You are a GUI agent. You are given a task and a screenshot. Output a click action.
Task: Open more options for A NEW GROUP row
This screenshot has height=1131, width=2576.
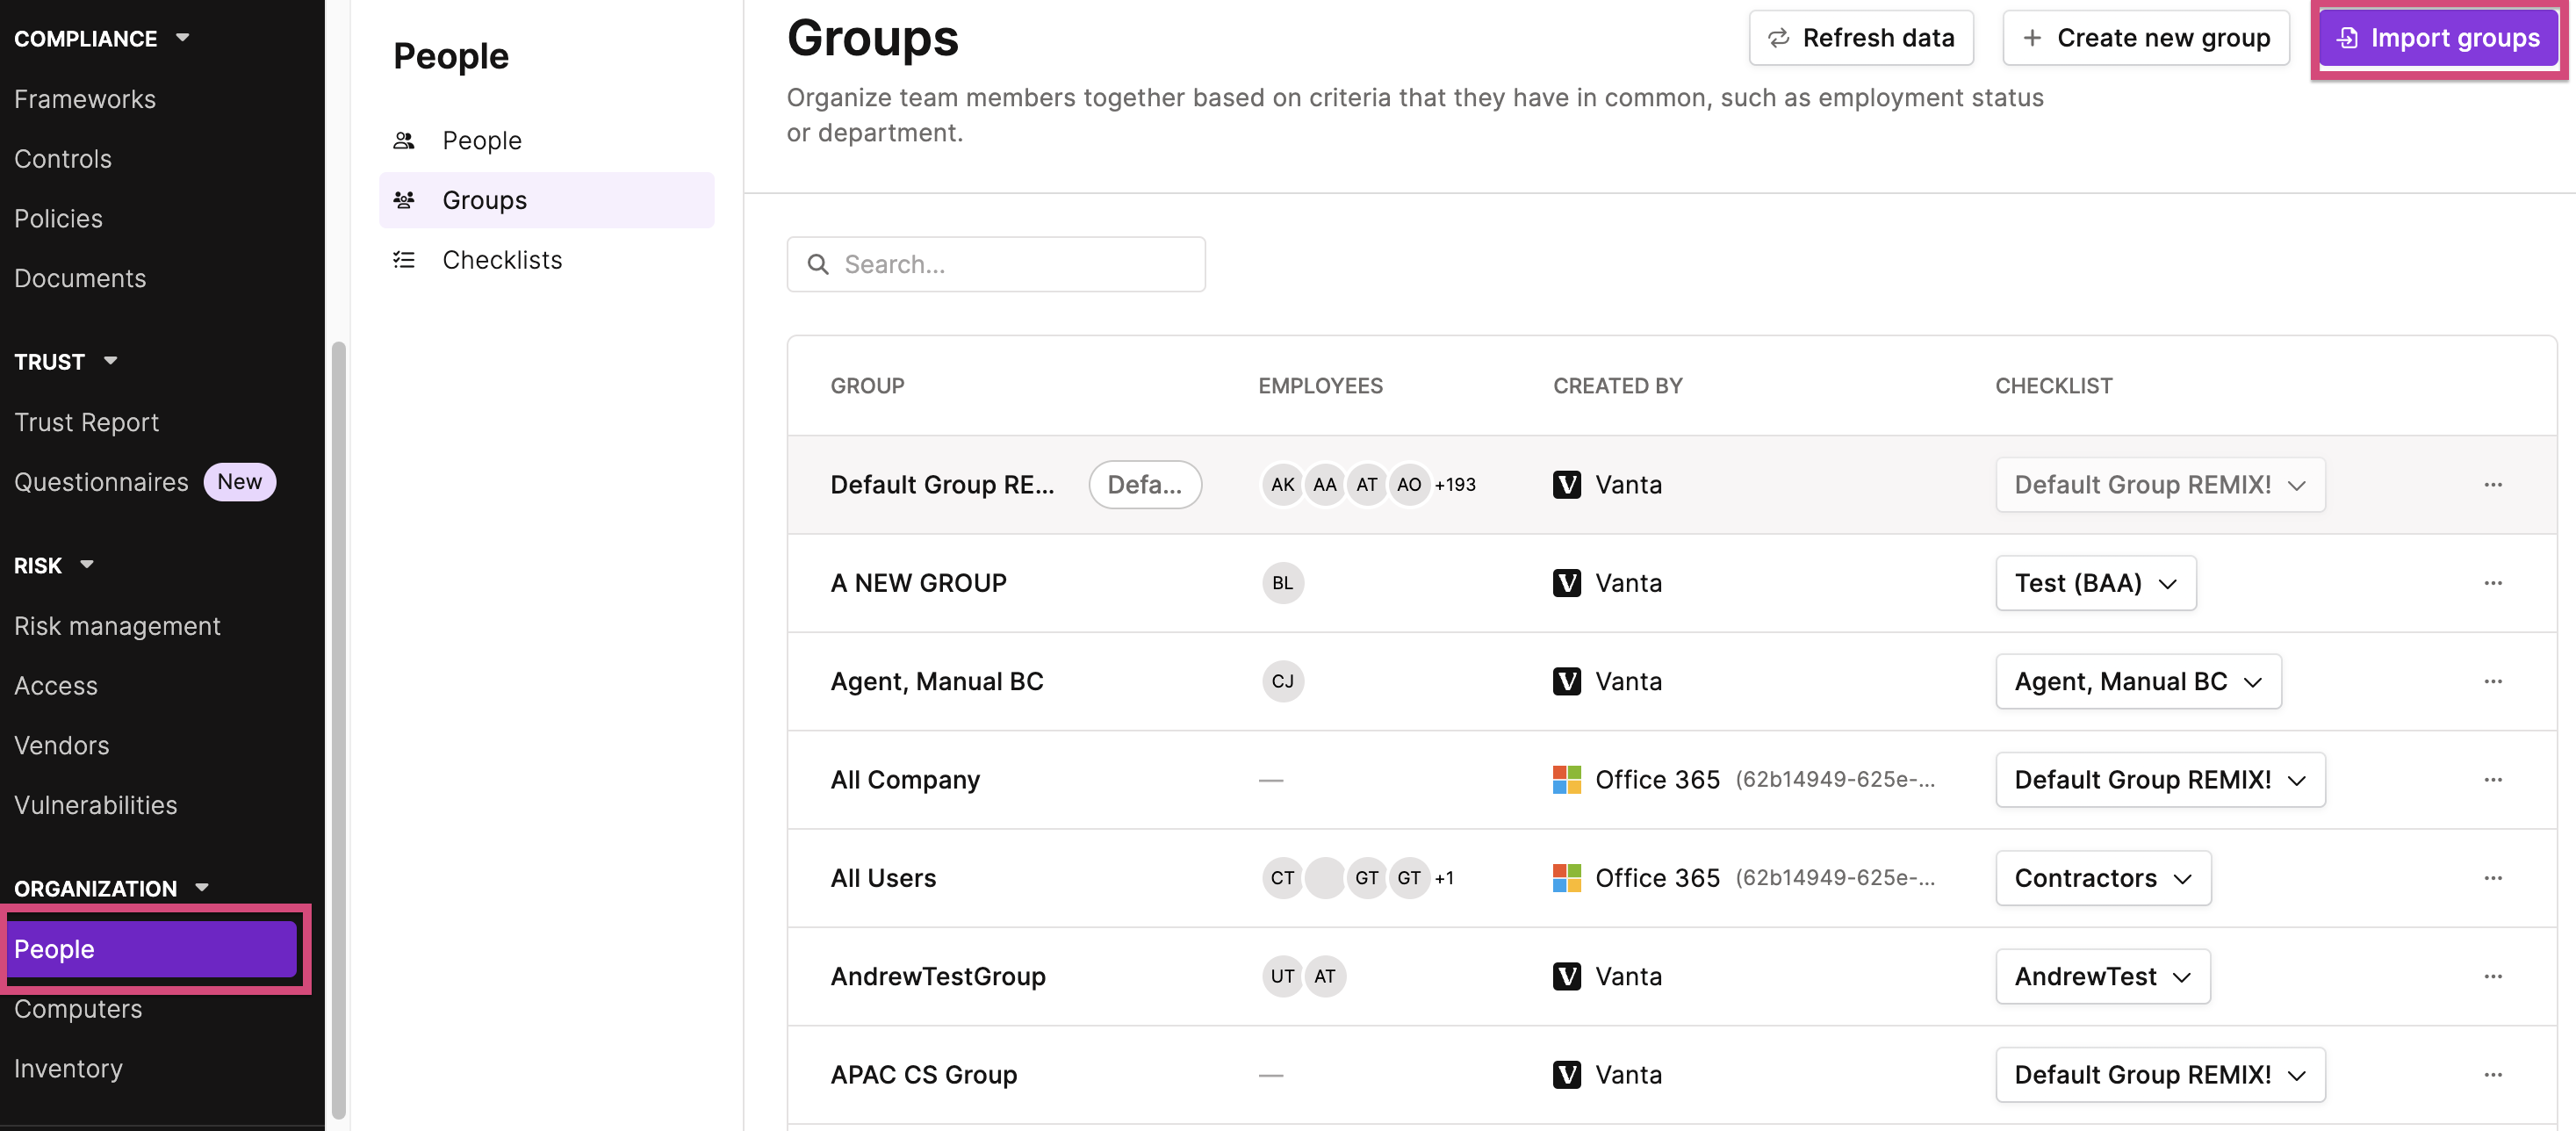(2492, 583)
